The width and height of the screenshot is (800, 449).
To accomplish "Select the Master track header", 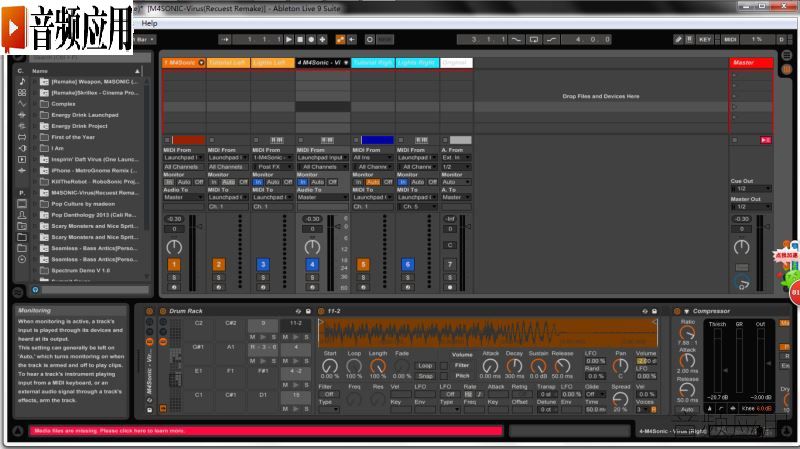I will pyautogui.click(x=751, y=62).
